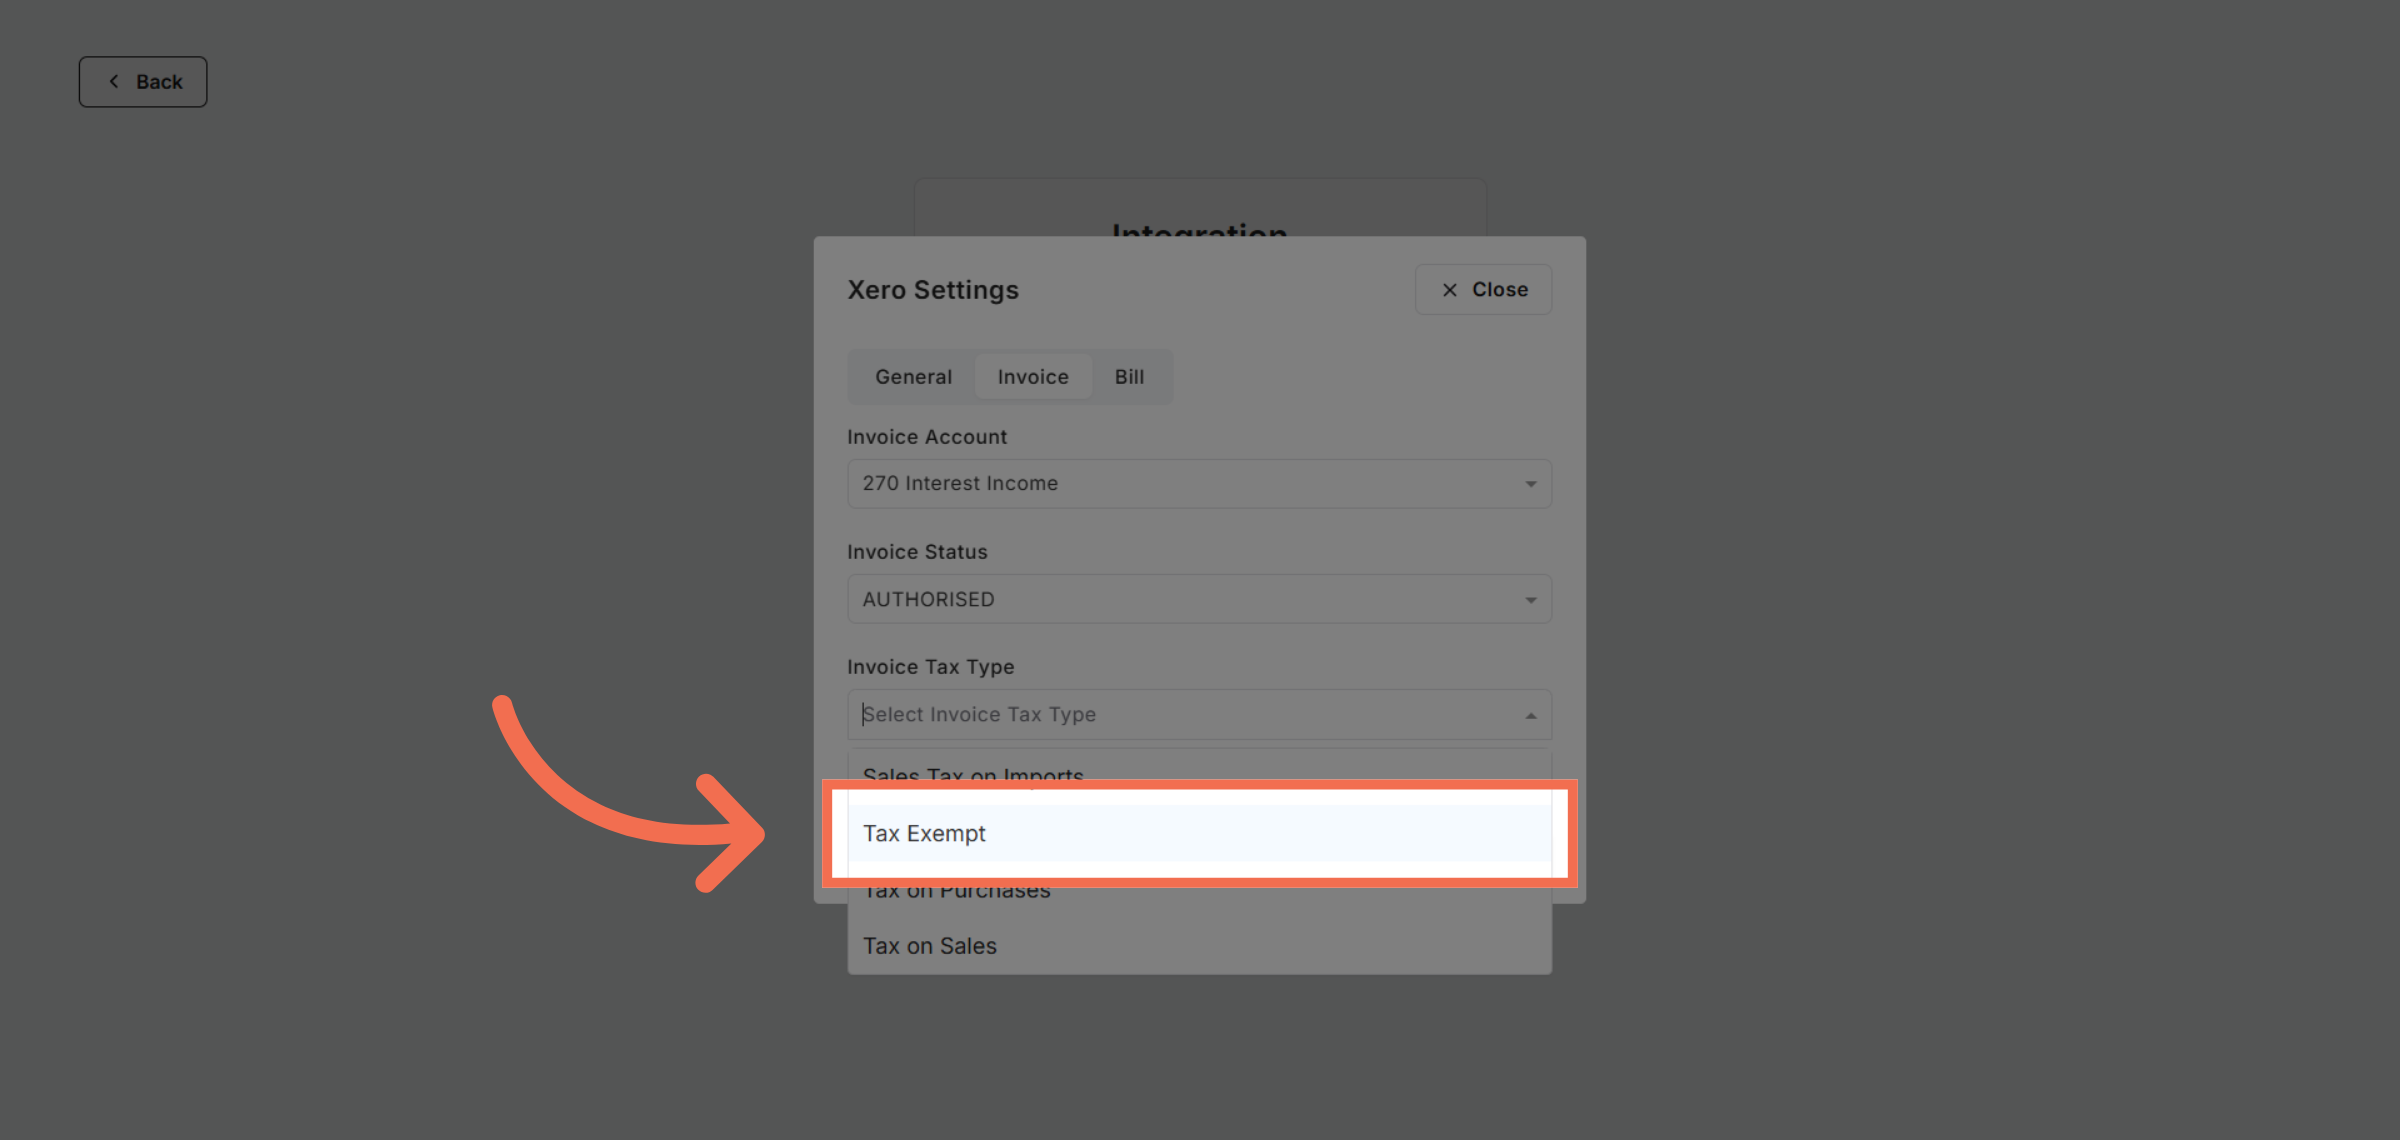Open the Invoice Account selector
Screen dimensions: 2400x1140
[x=1198, y=483]
